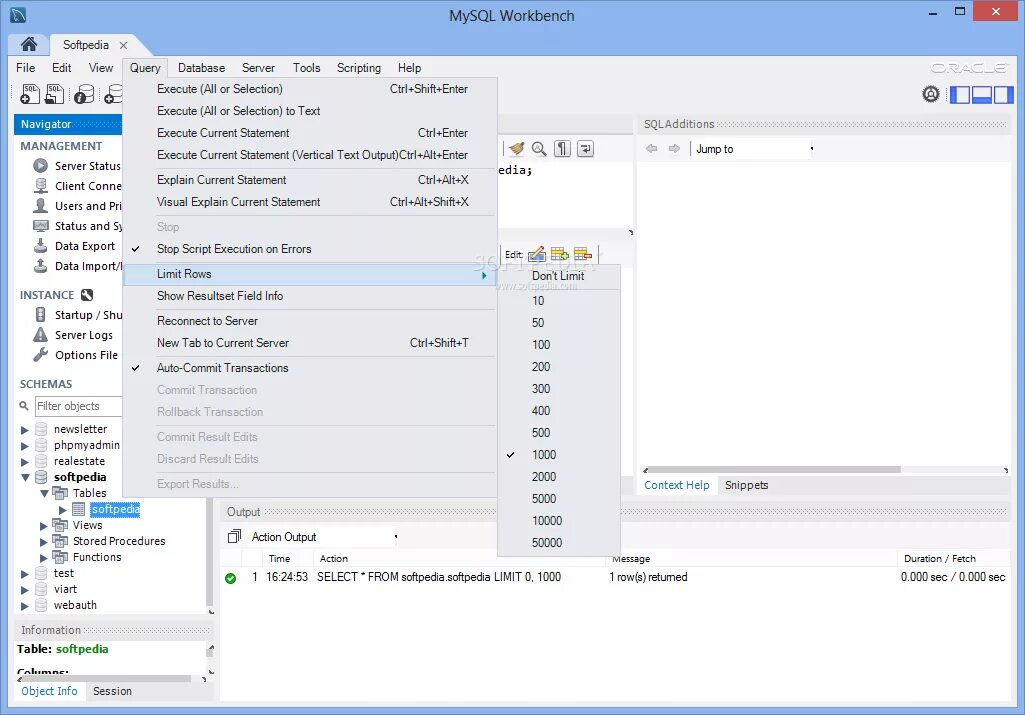Switch to the Snippets tab
This screenshot has height=715, width=1025.
click(747, 485)
